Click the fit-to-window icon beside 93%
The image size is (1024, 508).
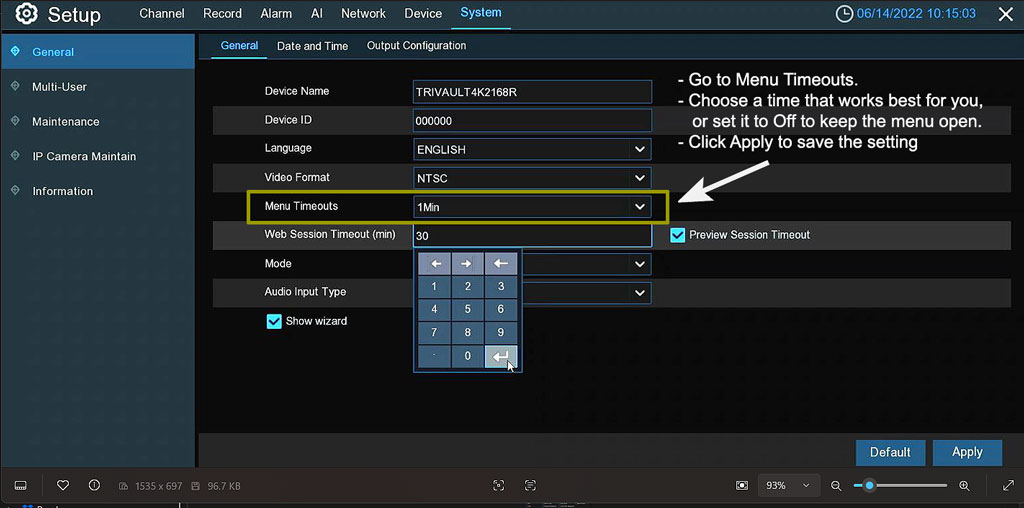pos(741,486)
